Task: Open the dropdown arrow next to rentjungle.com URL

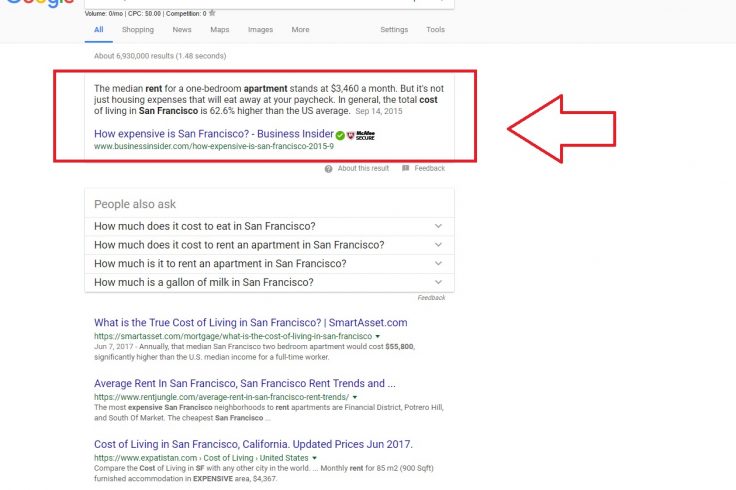Action: 354,398
